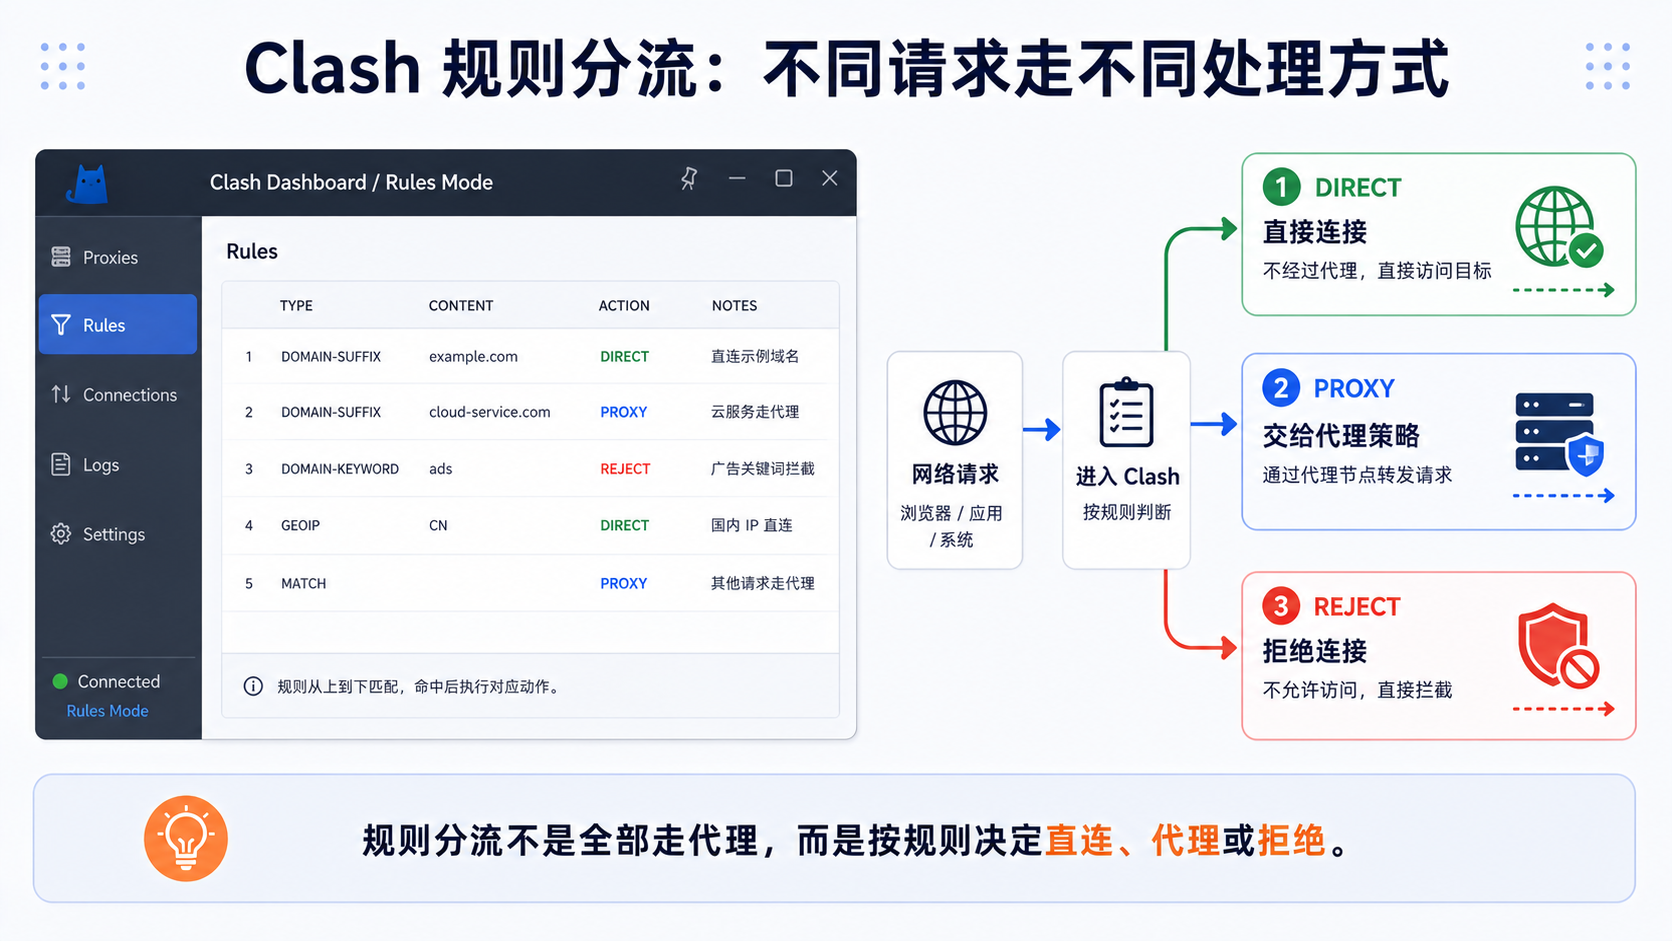Screen dimensions: 1672x941
Task: Click PROXY action for cloud-service.com rule
Action: tap(623, 412)
